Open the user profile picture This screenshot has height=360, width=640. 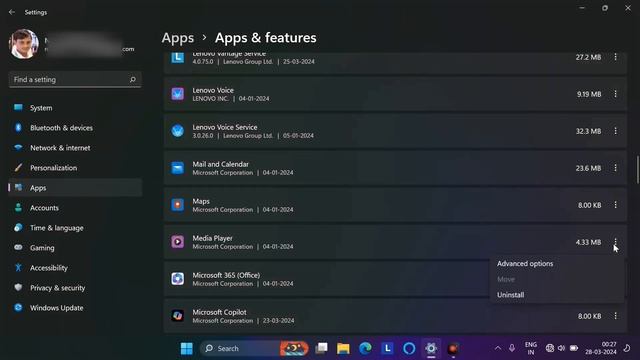[x=24, y=44]
